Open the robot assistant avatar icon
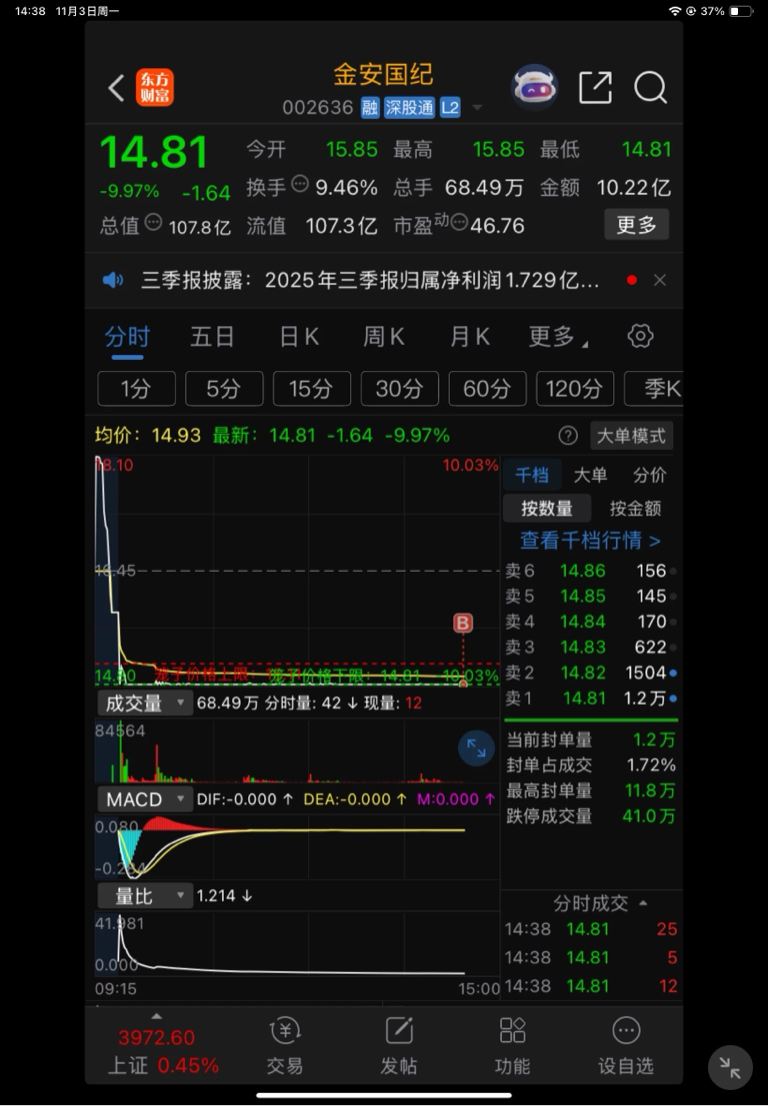 (535, 87)
